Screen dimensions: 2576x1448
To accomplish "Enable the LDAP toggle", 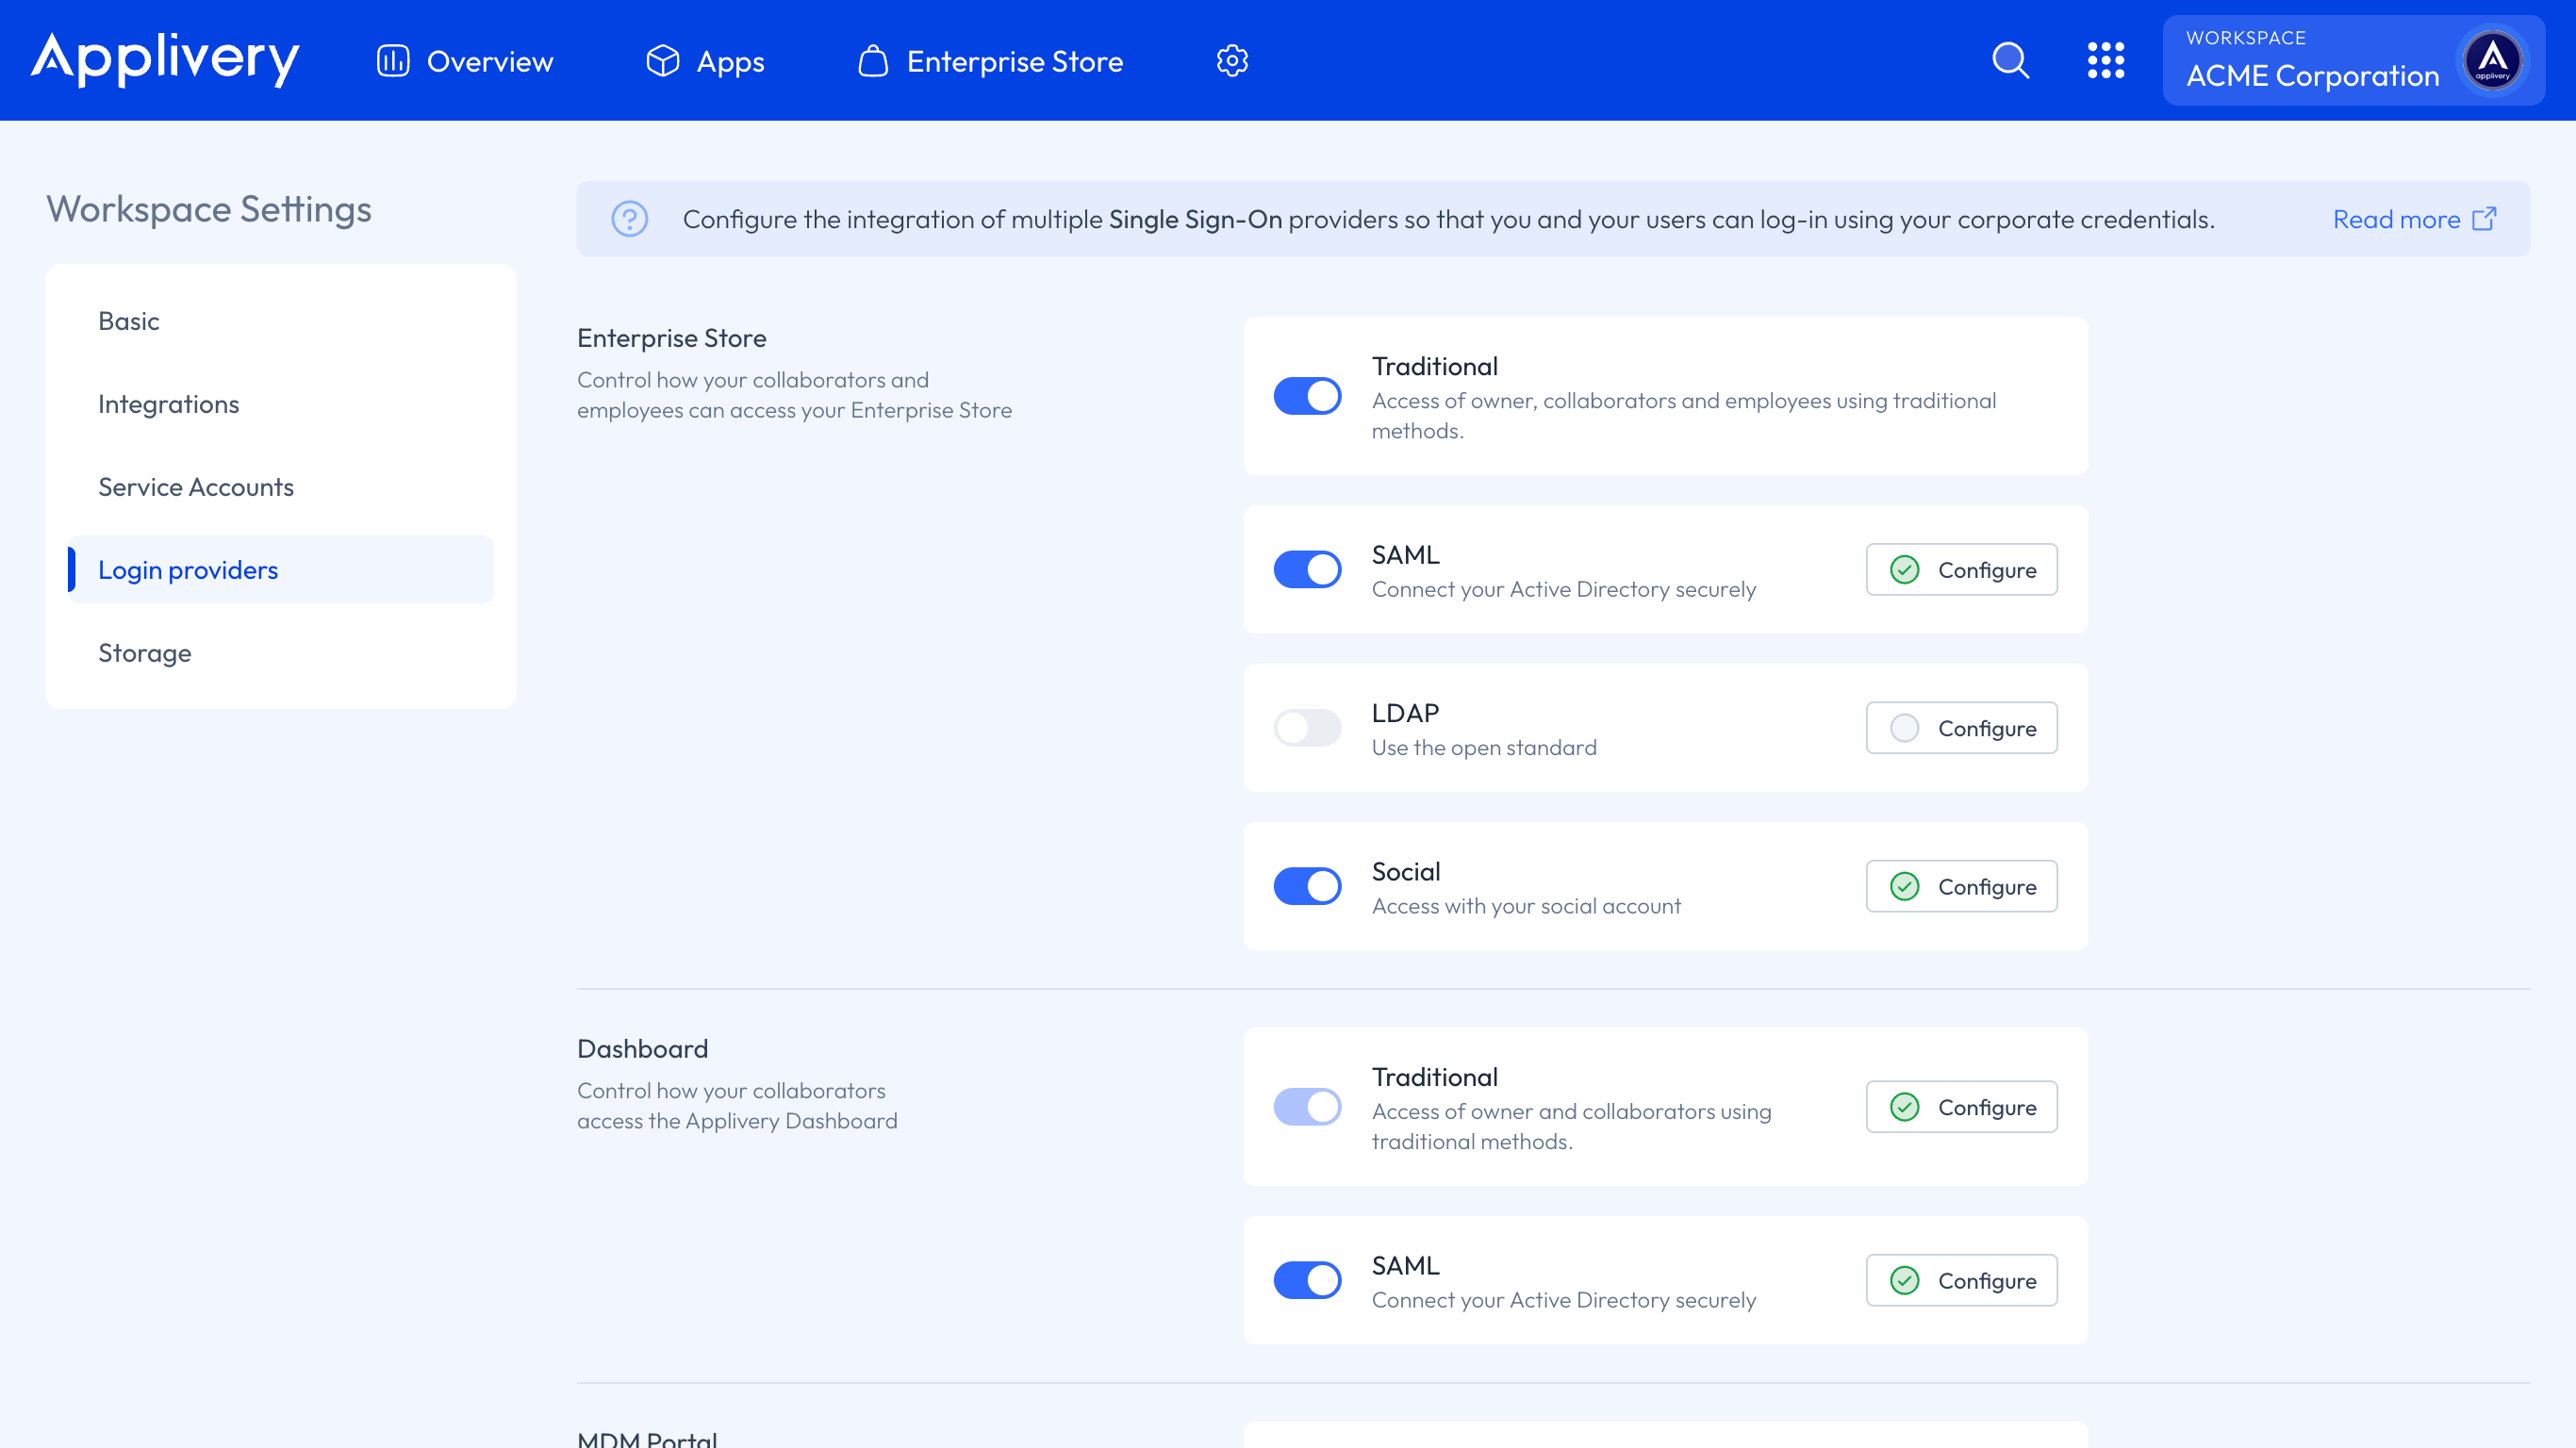I will point(1307,727).
